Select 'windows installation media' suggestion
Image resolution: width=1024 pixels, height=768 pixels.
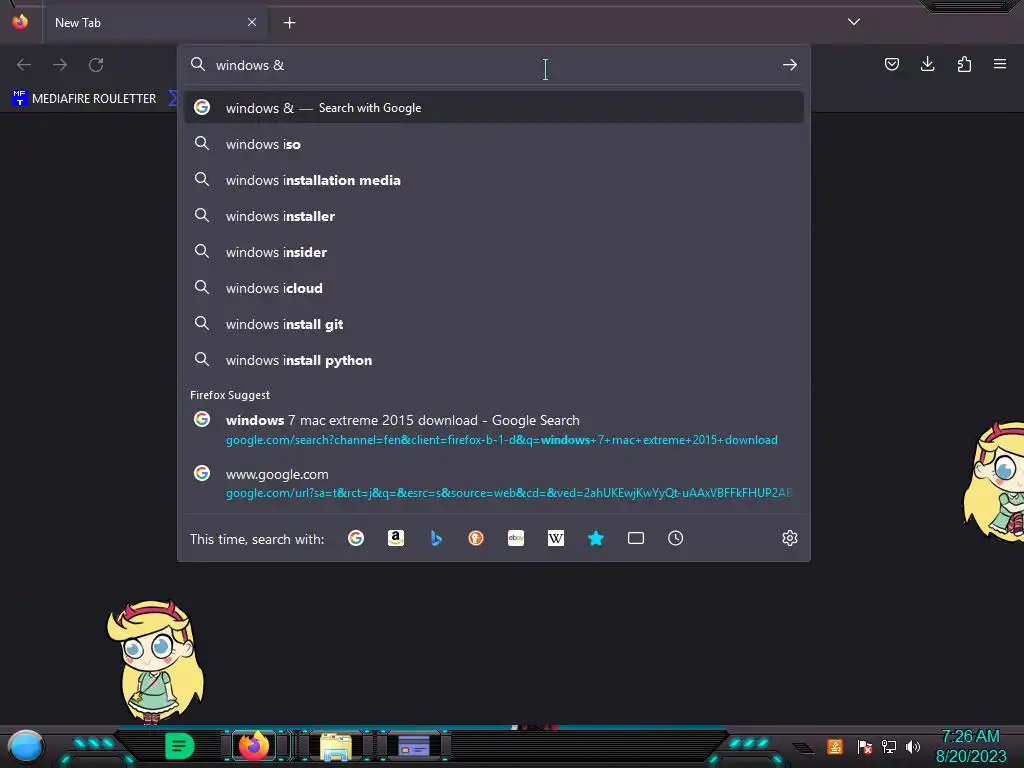click(x=494, y=180)
